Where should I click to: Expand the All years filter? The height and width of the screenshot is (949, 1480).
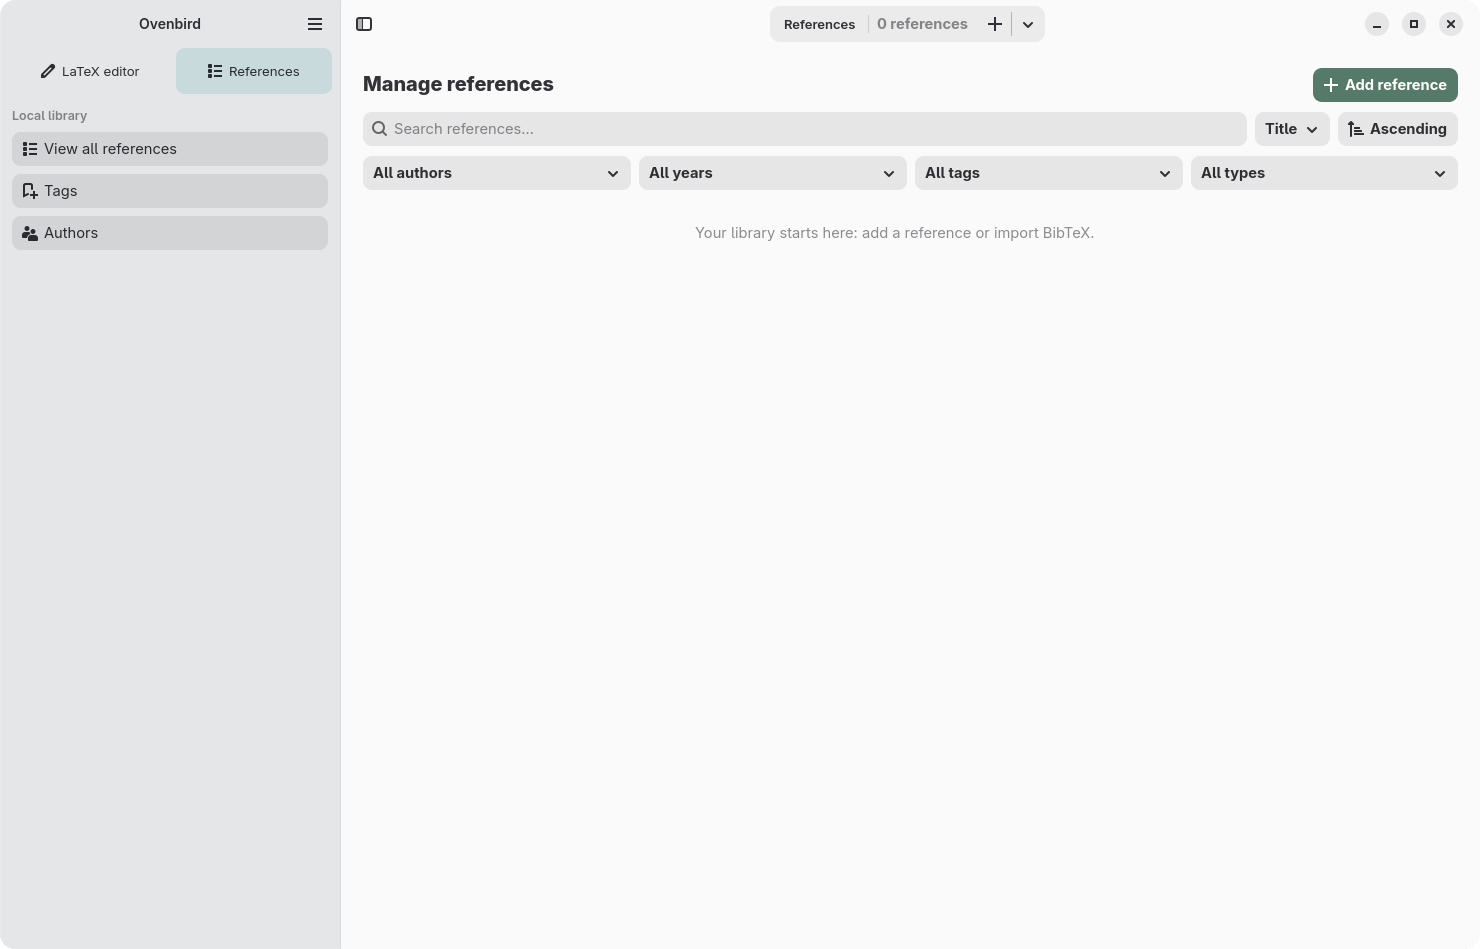coord(773,173)
